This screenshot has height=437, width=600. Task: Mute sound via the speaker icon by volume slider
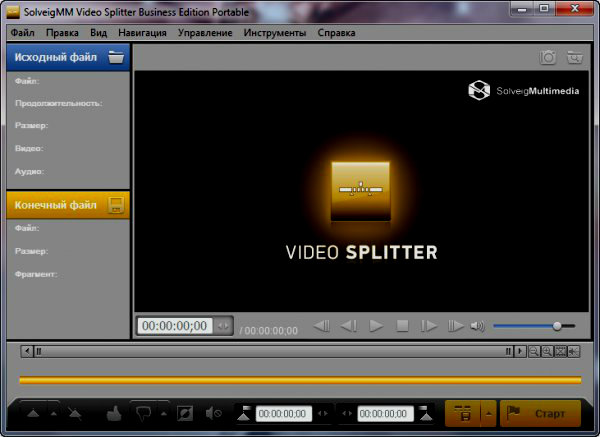click(477, 326)
